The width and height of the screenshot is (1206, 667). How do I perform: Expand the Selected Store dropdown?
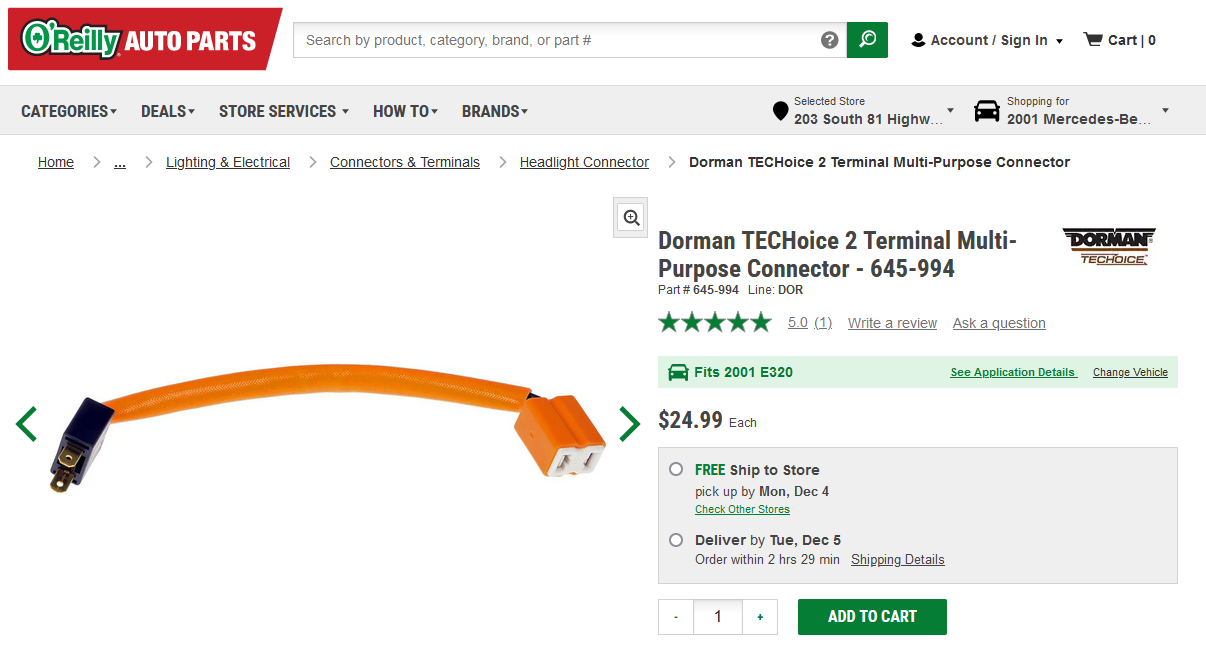coord(864,110)
